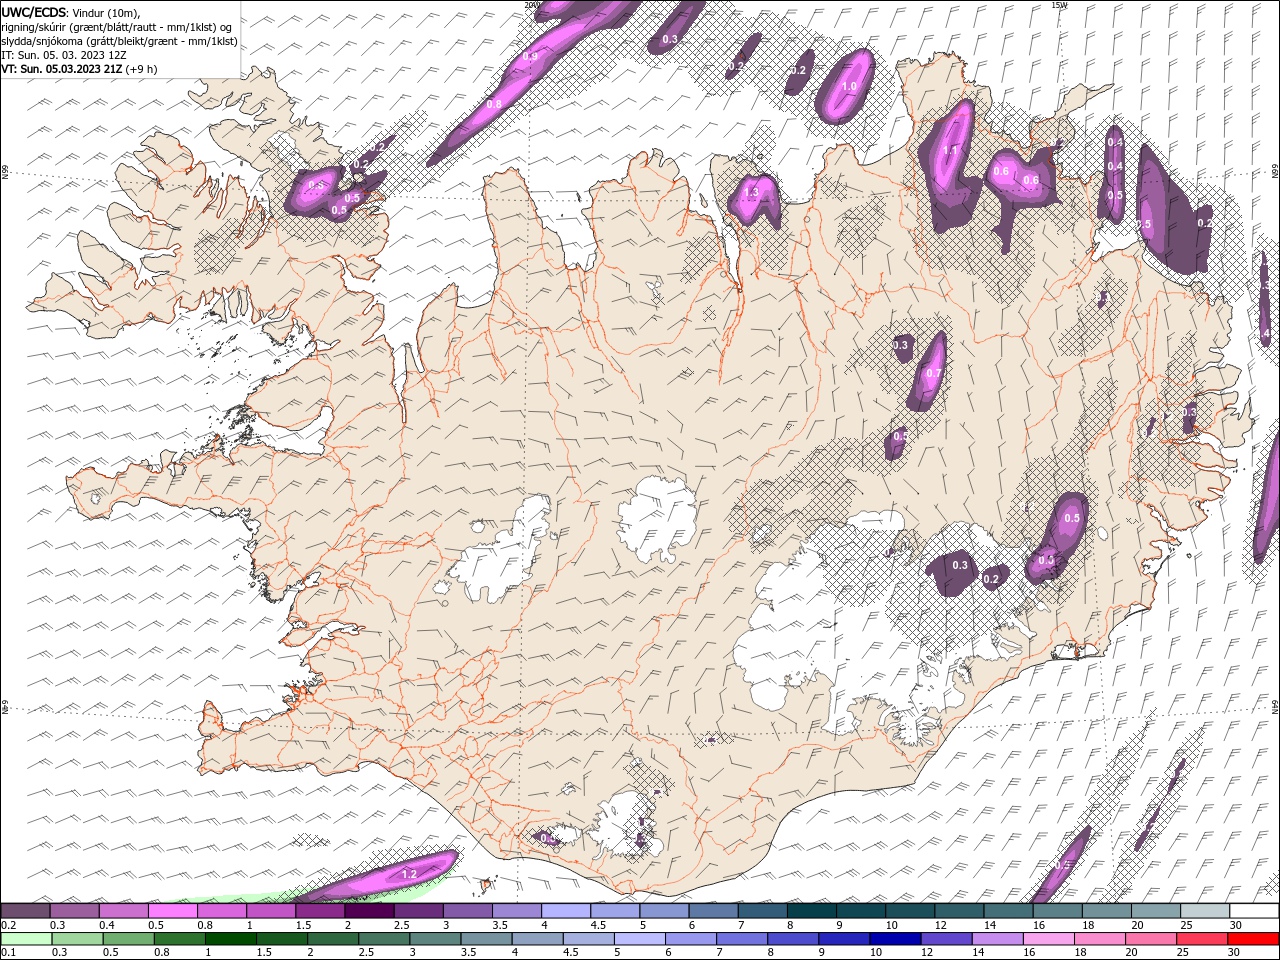Select the pale green 0.1 swatch in lower row

(26, 939)
